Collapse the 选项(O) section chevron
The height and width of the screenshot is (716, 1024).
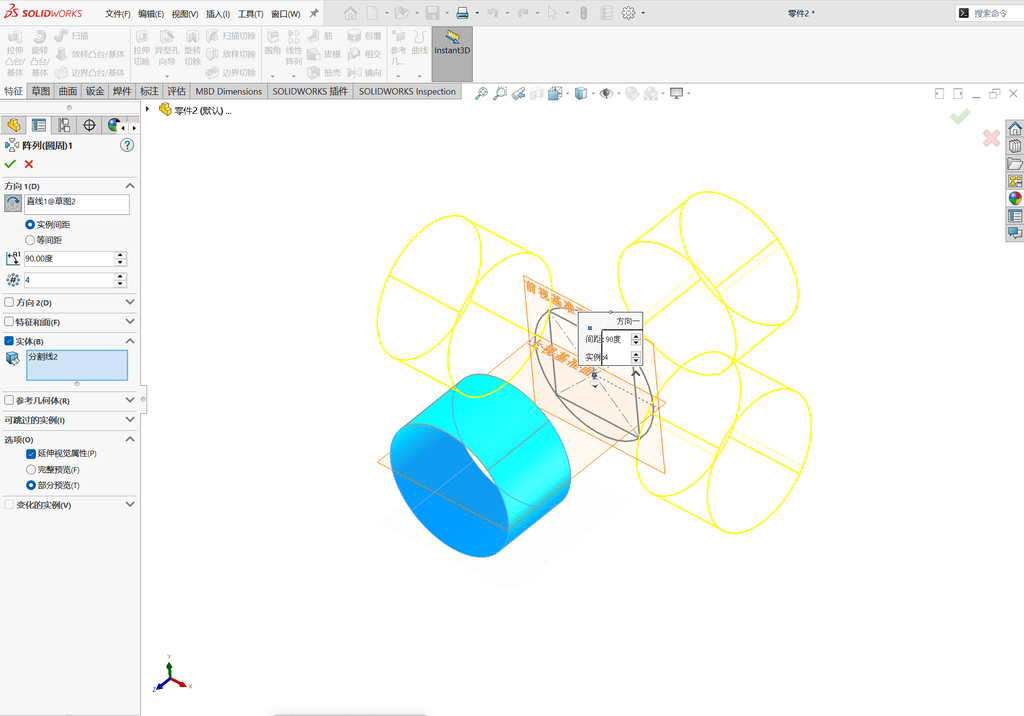[130, 439]
